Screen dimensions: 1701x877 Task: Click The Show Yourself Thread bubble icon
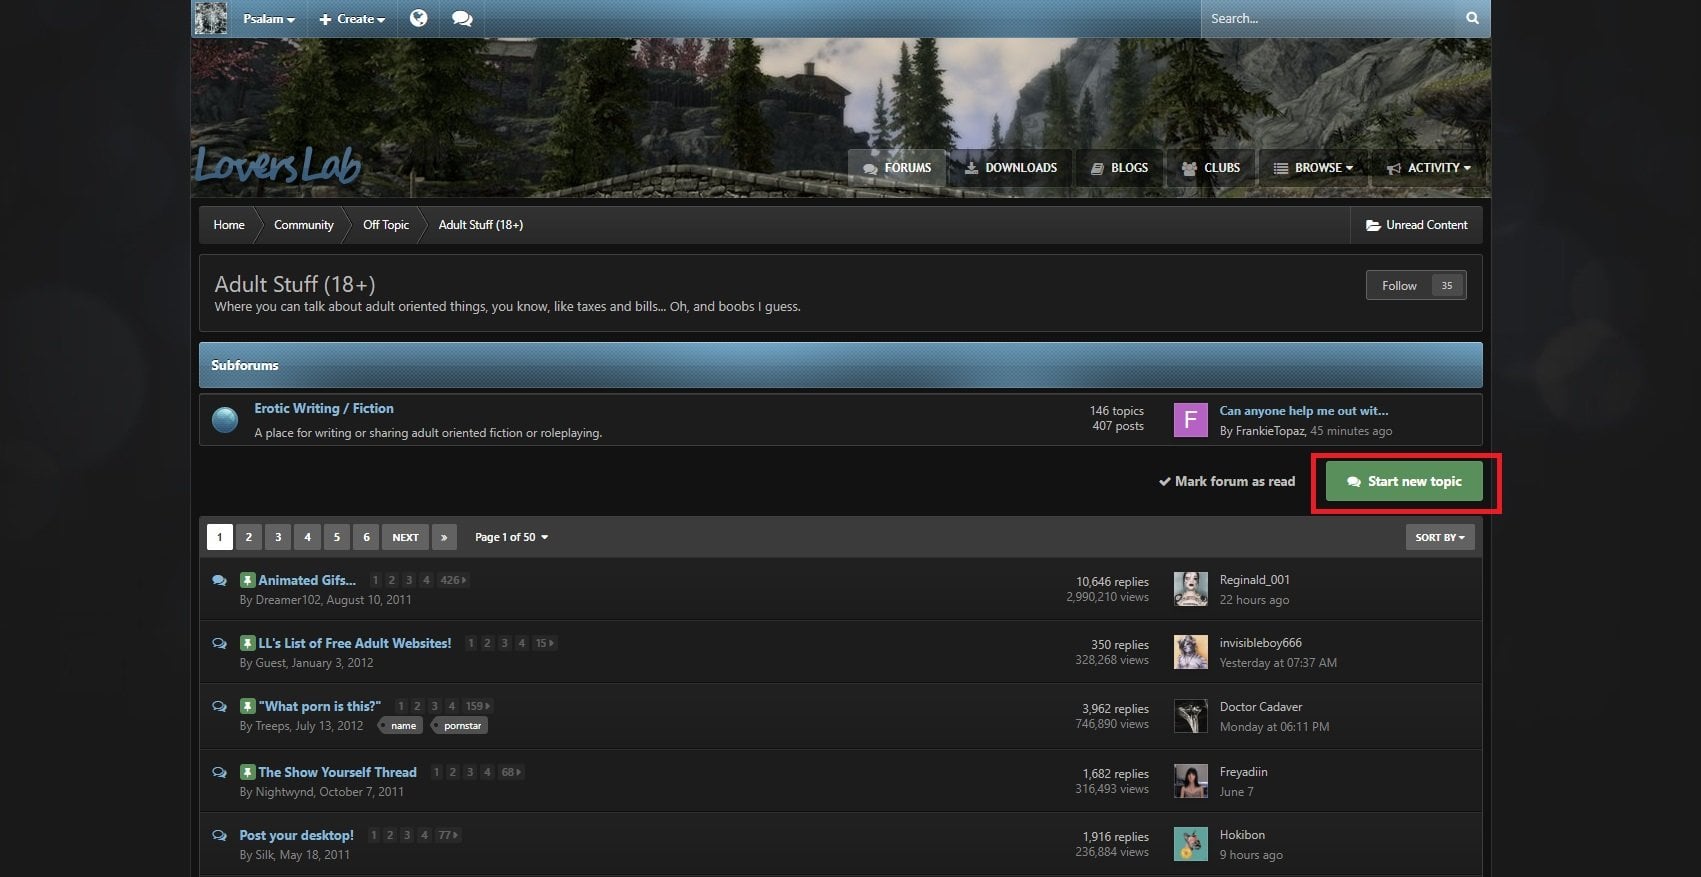pos(219,772)
